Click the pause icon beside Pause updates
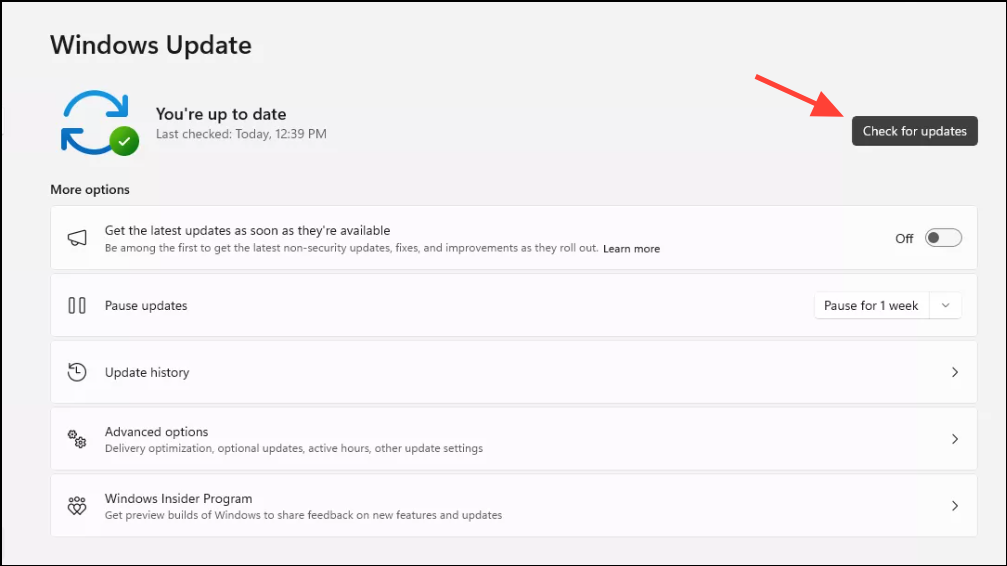The height and width of the screenshot is (566, 1007). [77, 305]
